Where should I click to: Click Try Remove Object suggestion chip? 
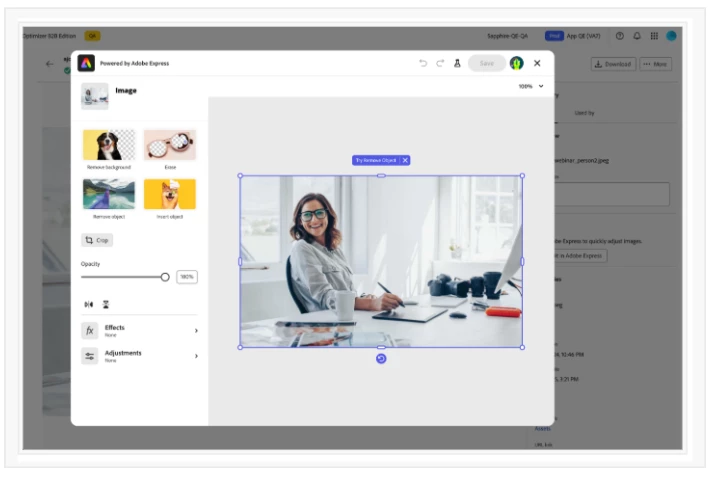376,160
